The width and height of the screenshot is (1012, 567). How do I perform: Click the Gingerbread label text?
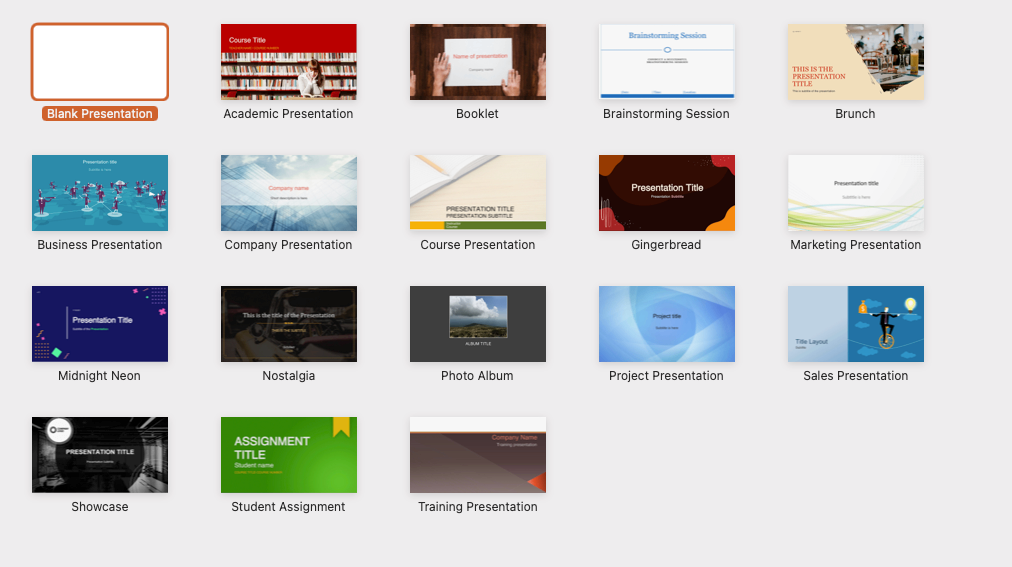coord(666,245)
